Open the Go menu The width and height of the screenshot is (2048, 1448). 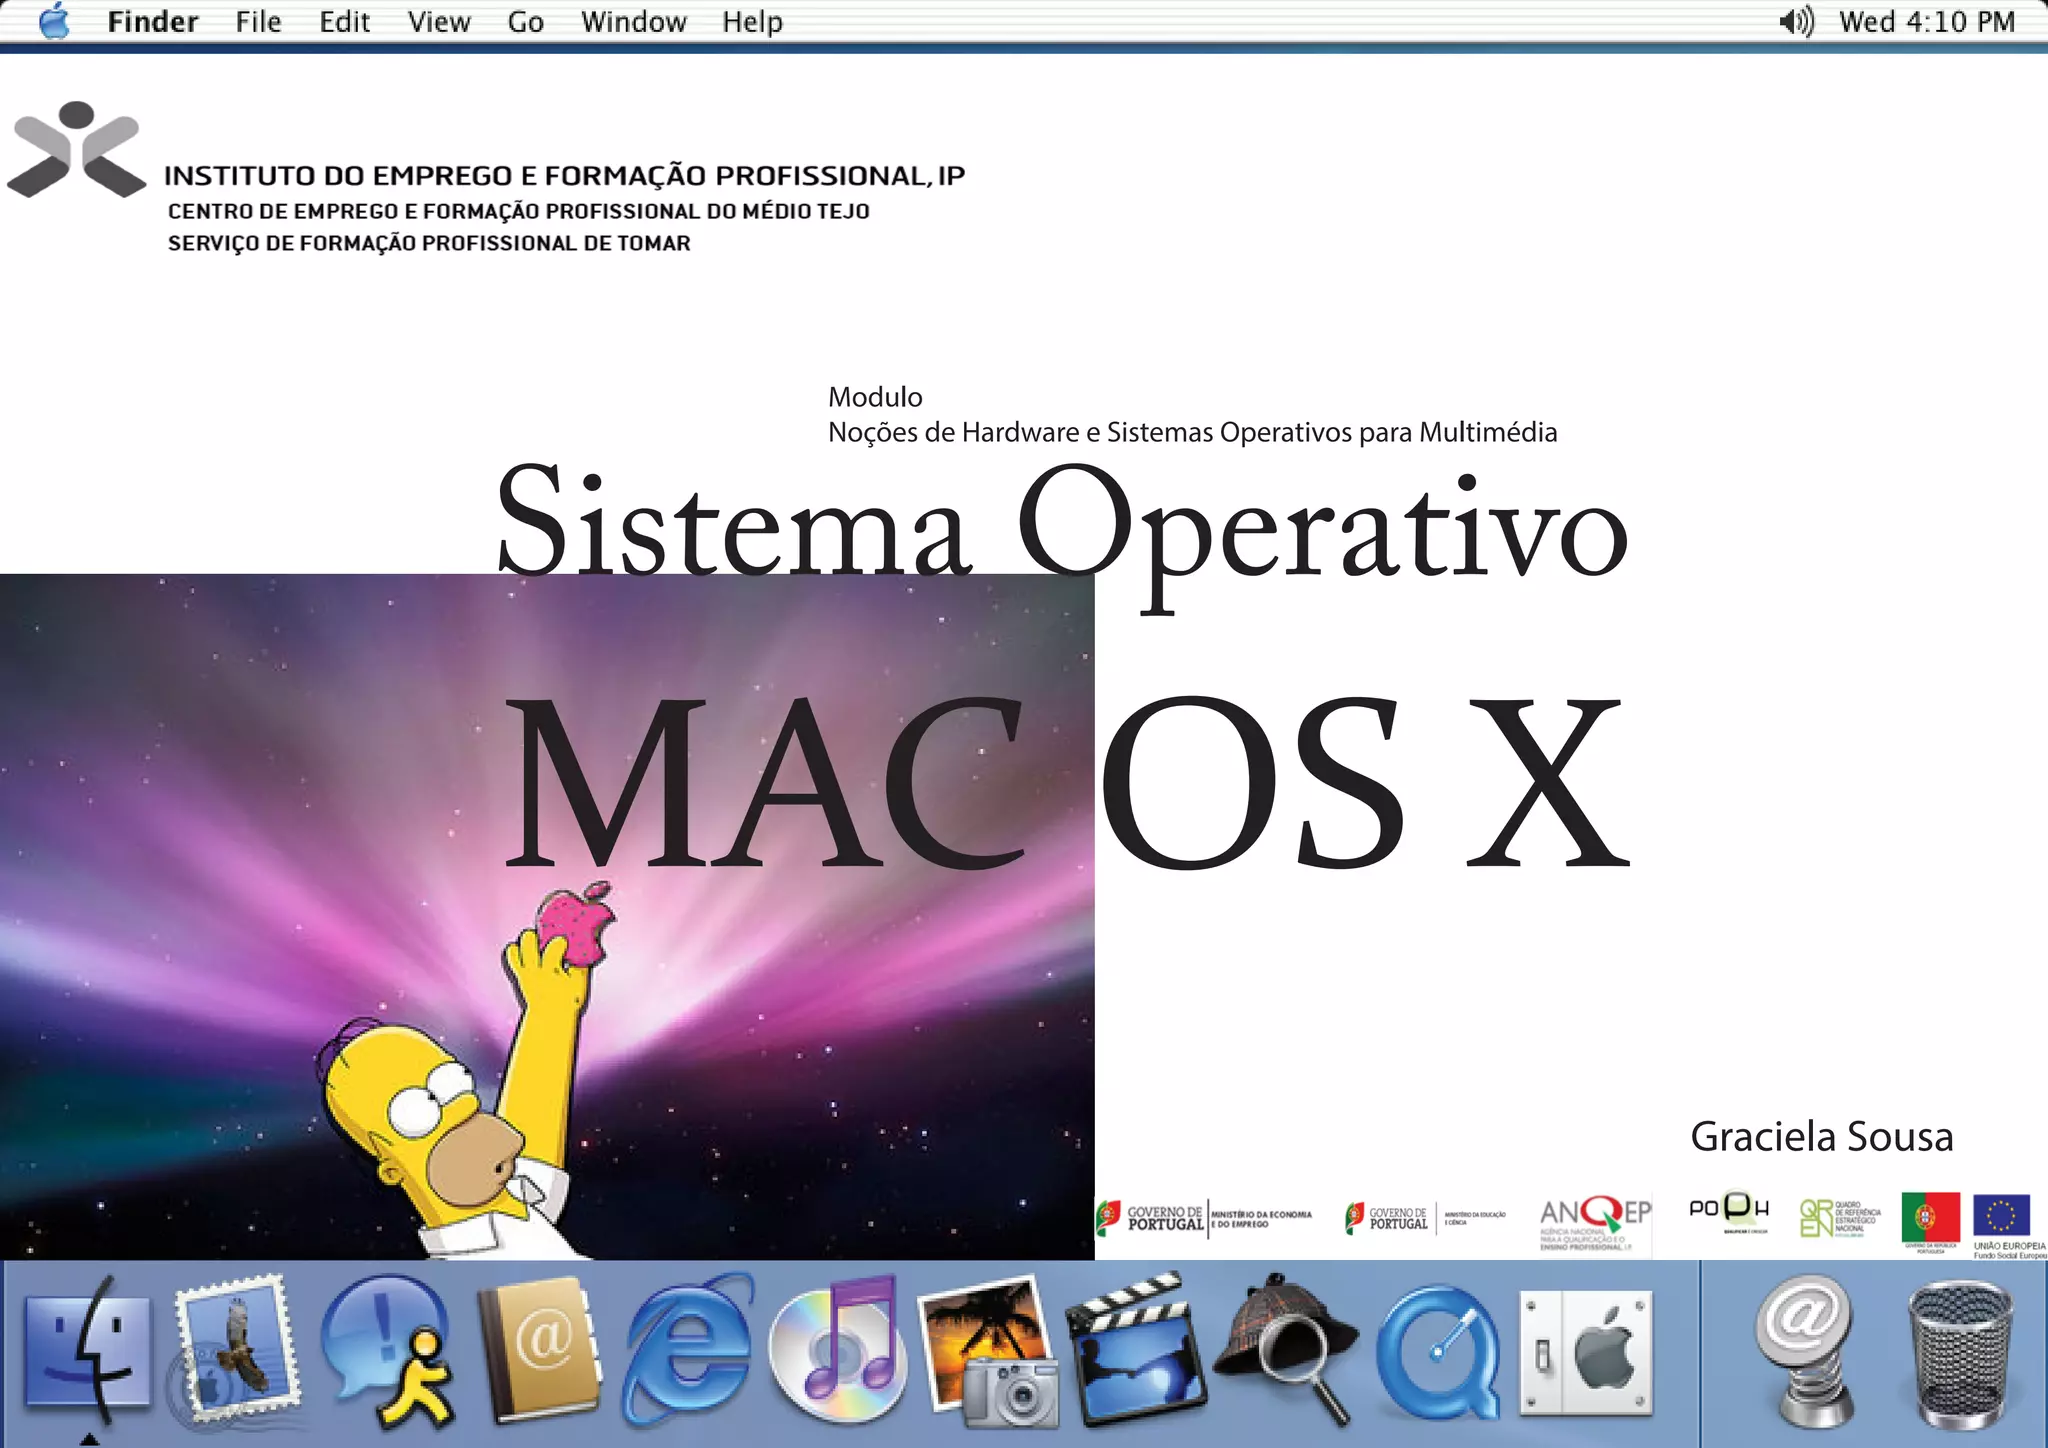pos(525,21)
